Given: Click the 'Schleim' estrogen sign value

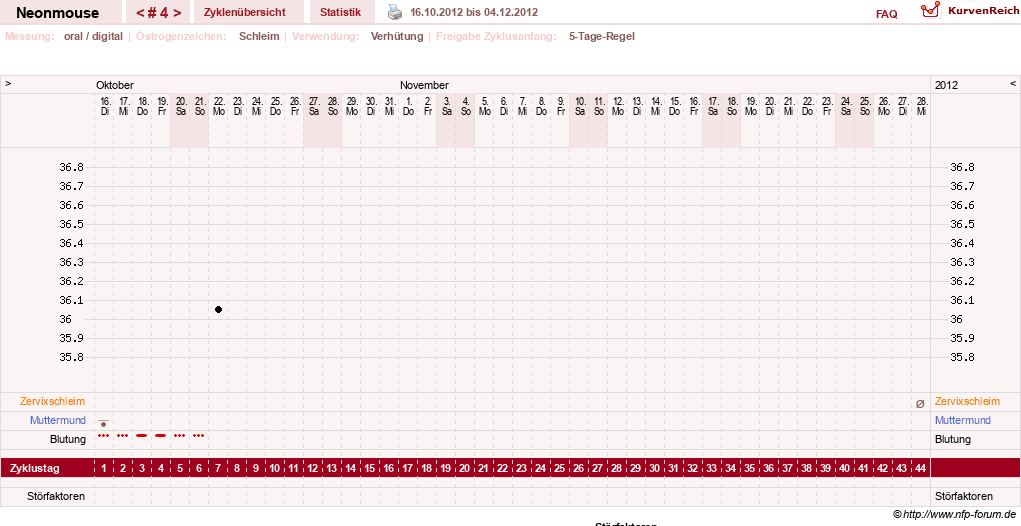Looking at the screenshot, I should 259,36.
